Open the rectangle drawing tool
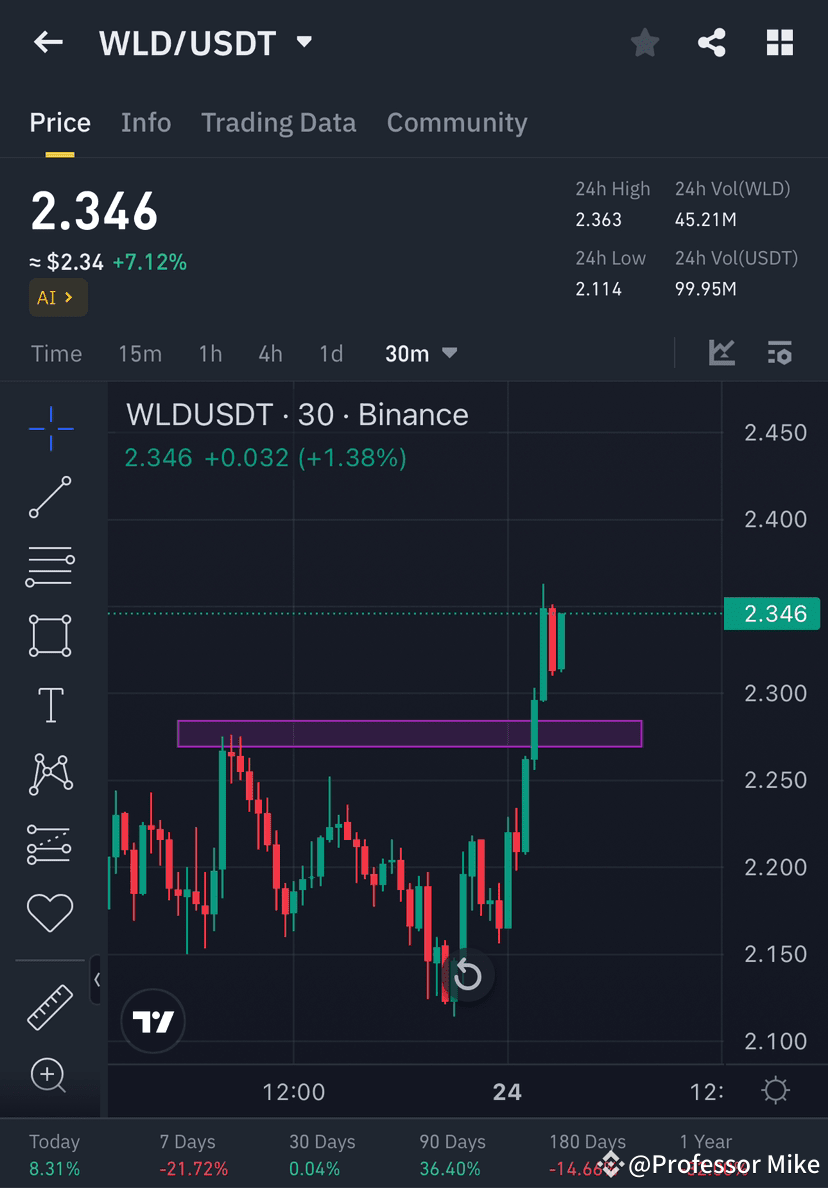The width and height of the screenshot is (828, 1188). tap(50, 636)
